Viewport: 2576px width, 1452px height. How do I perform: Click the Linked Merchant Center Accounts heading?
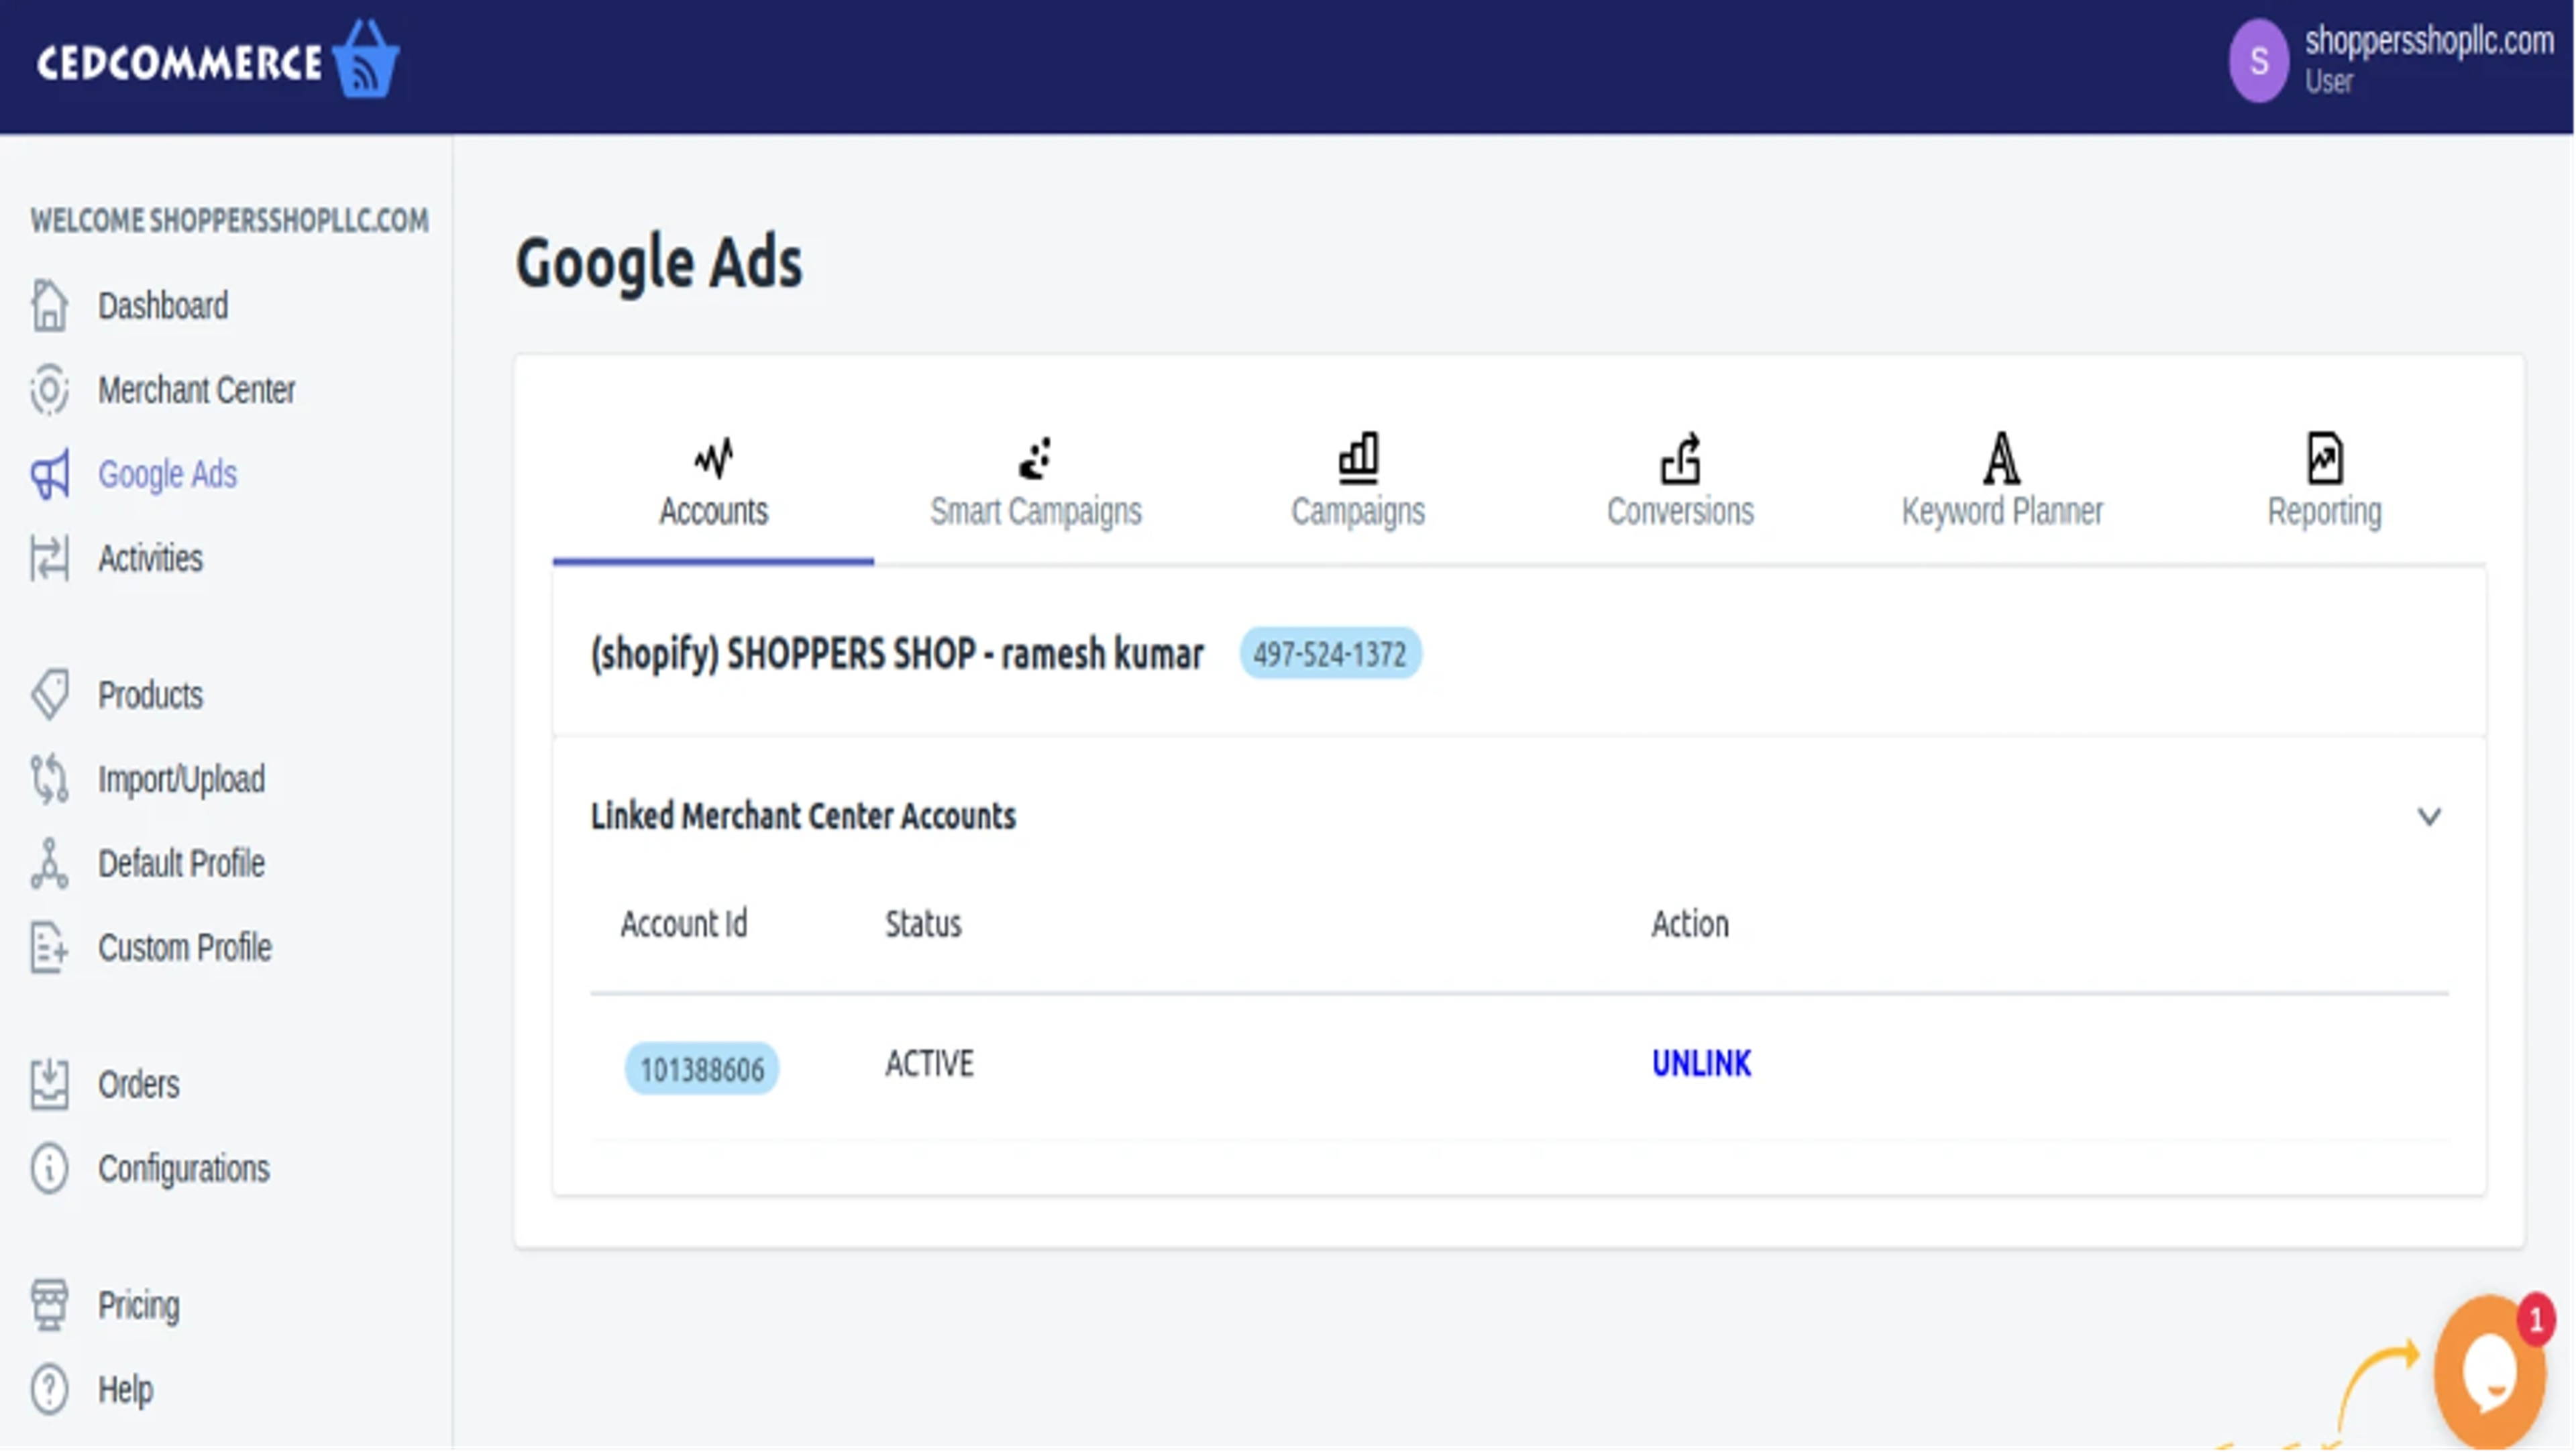[803, 817]
